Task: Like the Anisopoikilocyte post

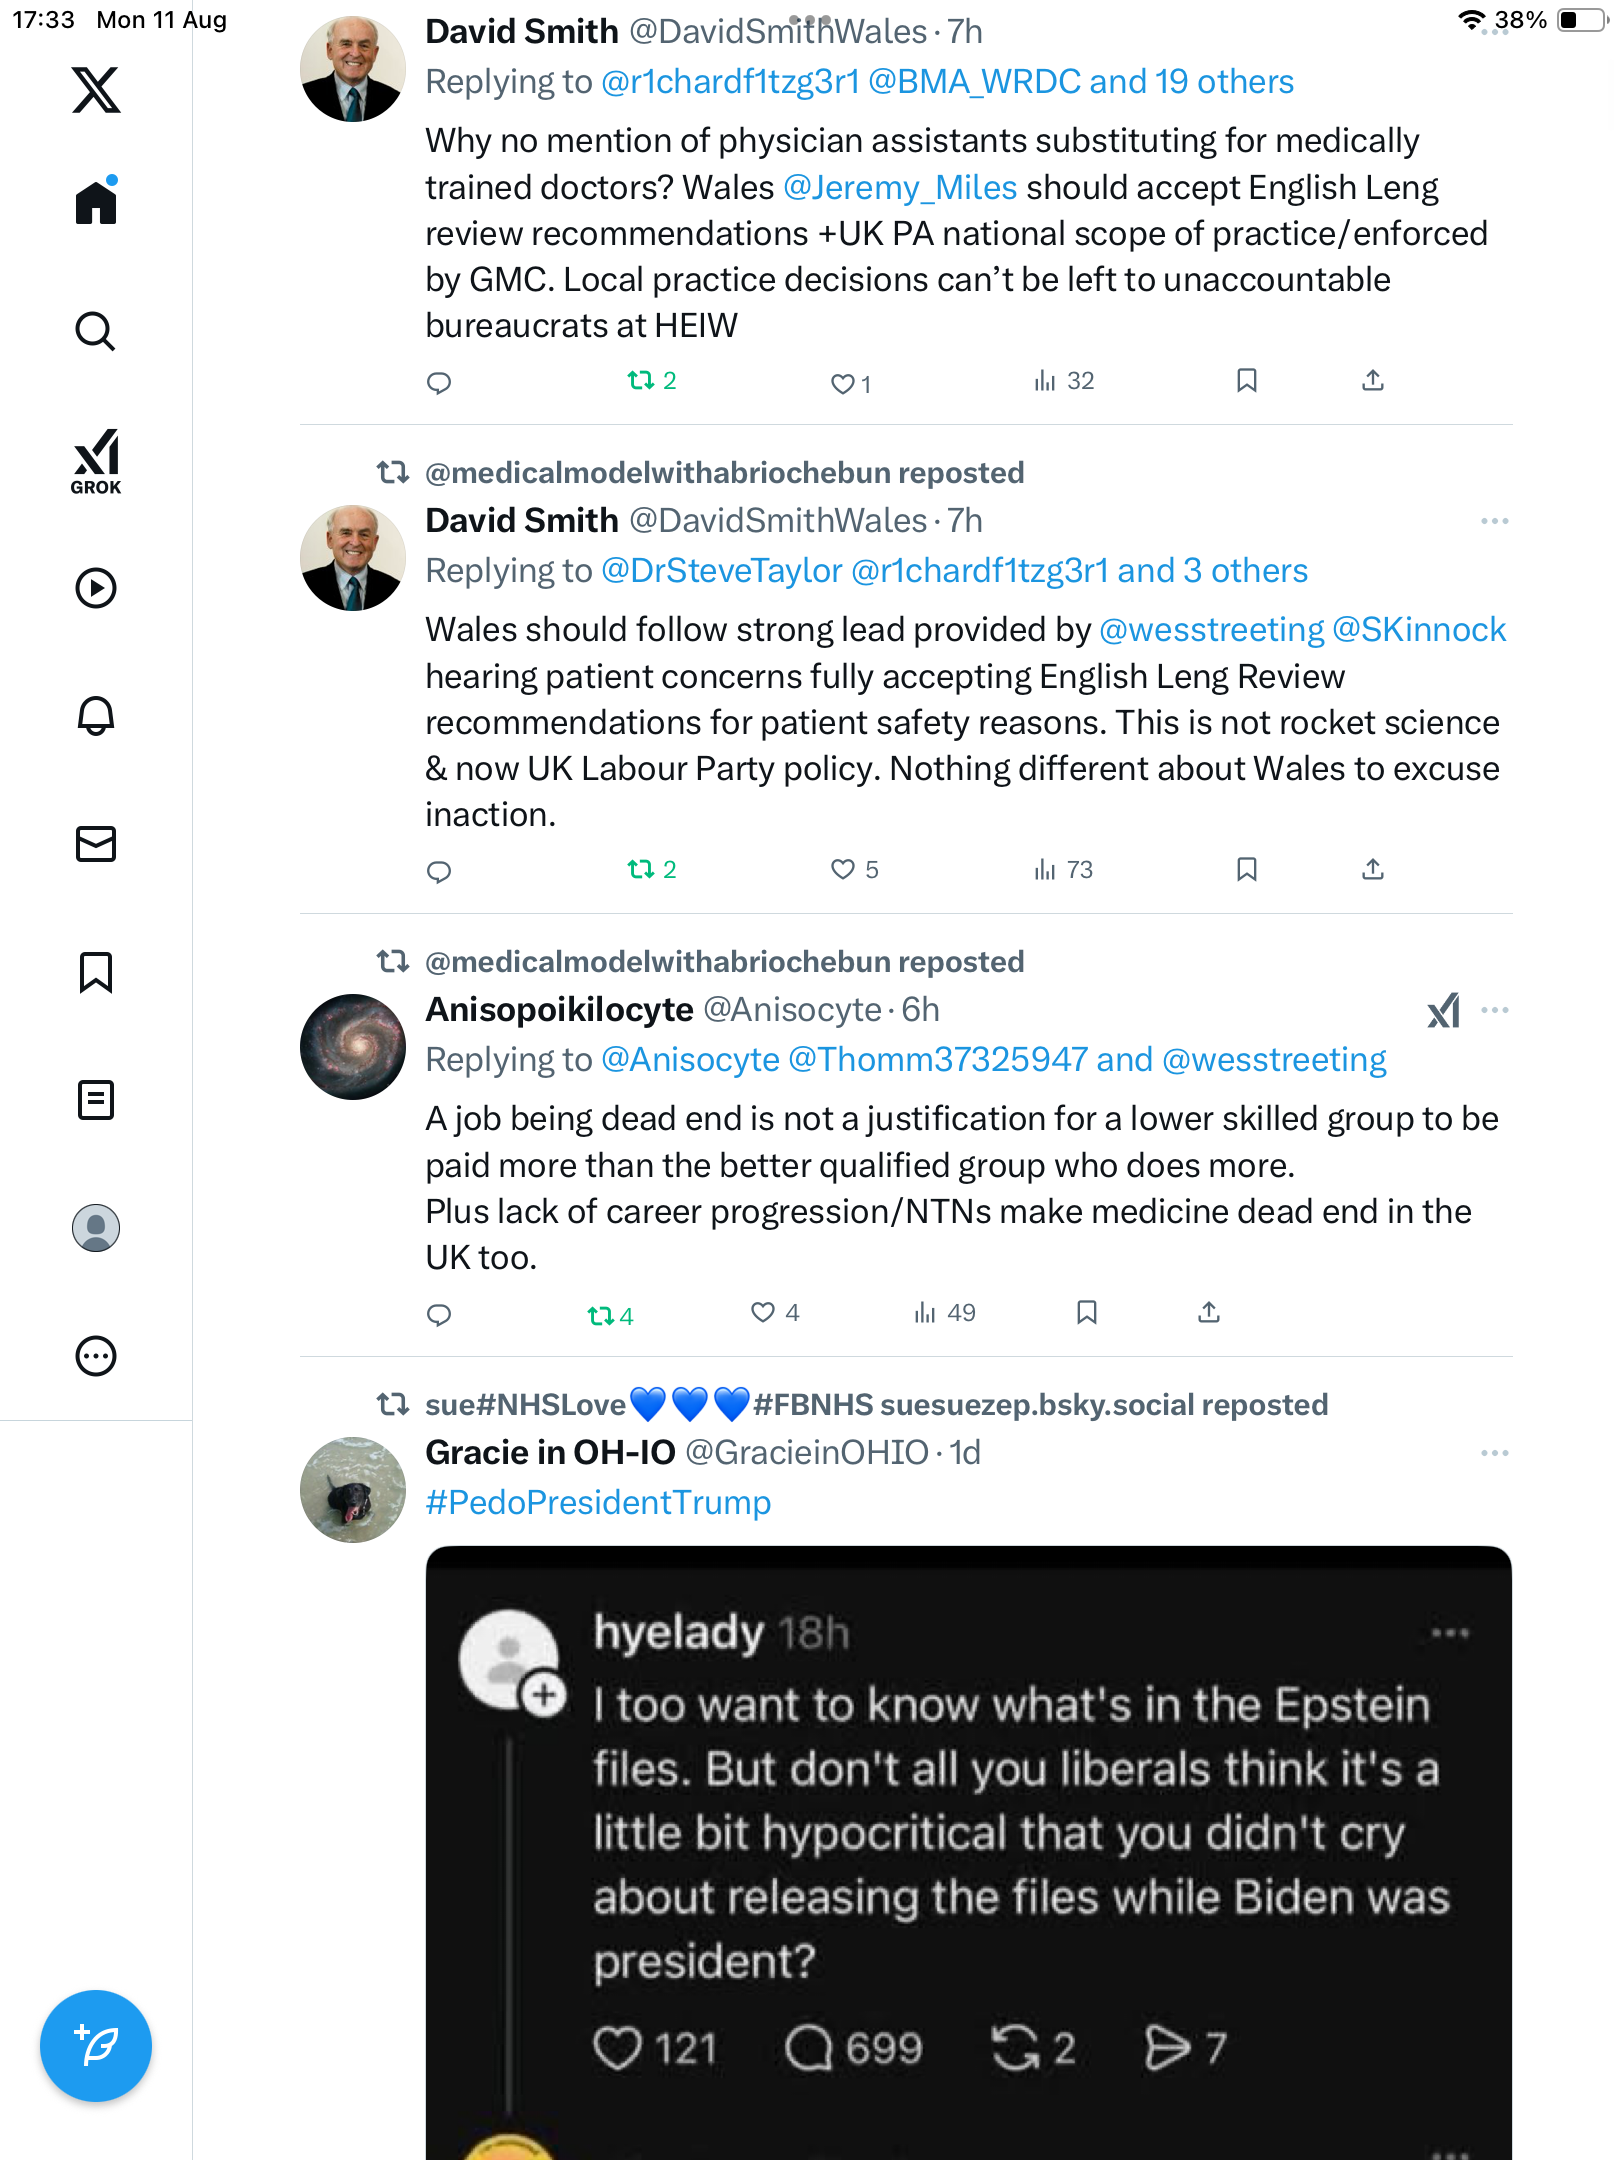Action: [763, 1313]
